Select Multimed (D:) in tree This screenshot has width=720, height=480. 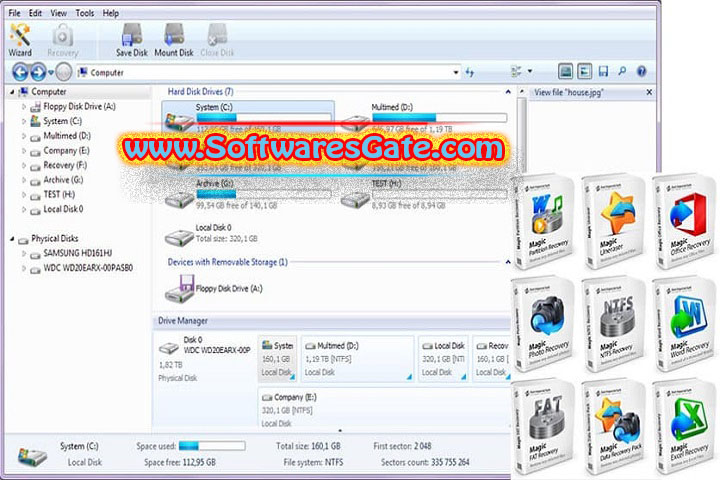(67, 136)
